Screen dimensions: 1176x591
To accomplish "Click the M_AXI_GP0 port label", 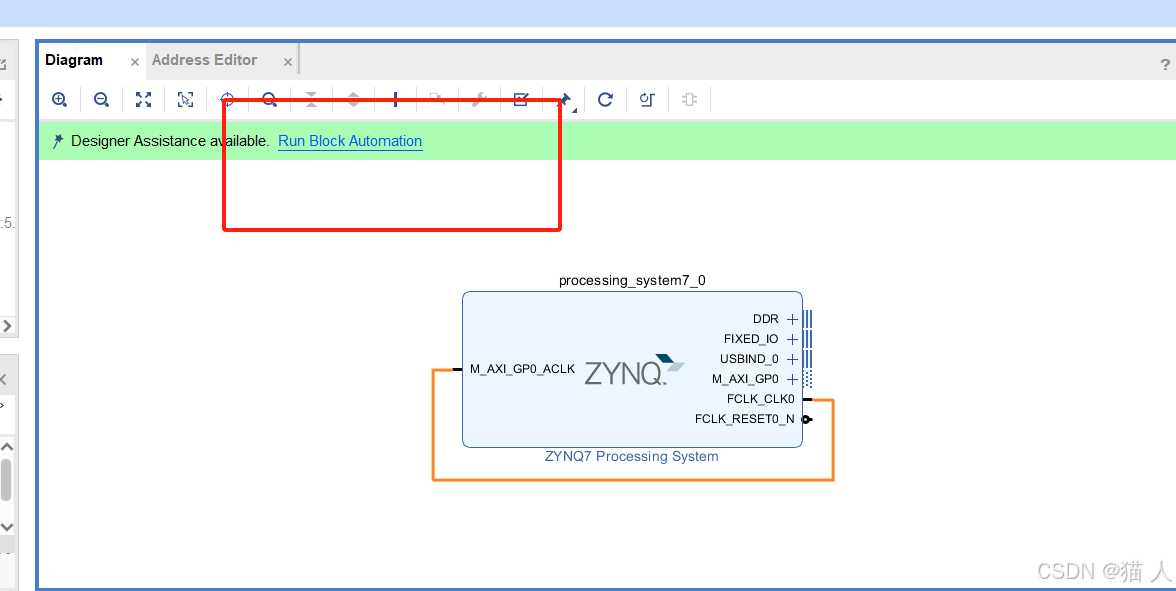I will click(x=746, y=380).
